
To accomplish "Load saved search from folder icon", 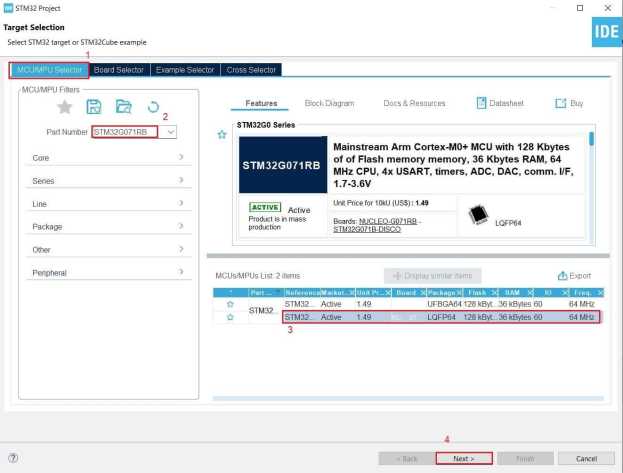I will 124,107.
